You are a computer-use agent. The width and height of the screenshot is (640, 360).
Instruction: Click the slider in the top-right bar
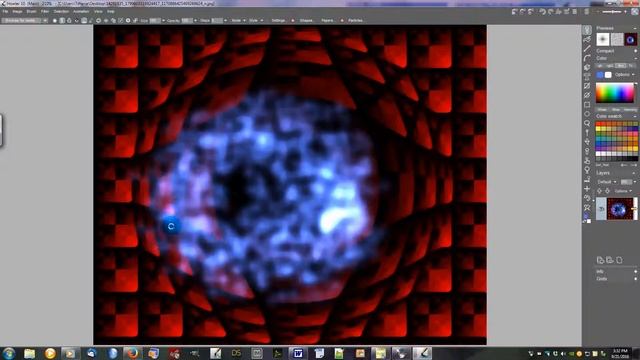pyautogui.click(x=612, y=12)
